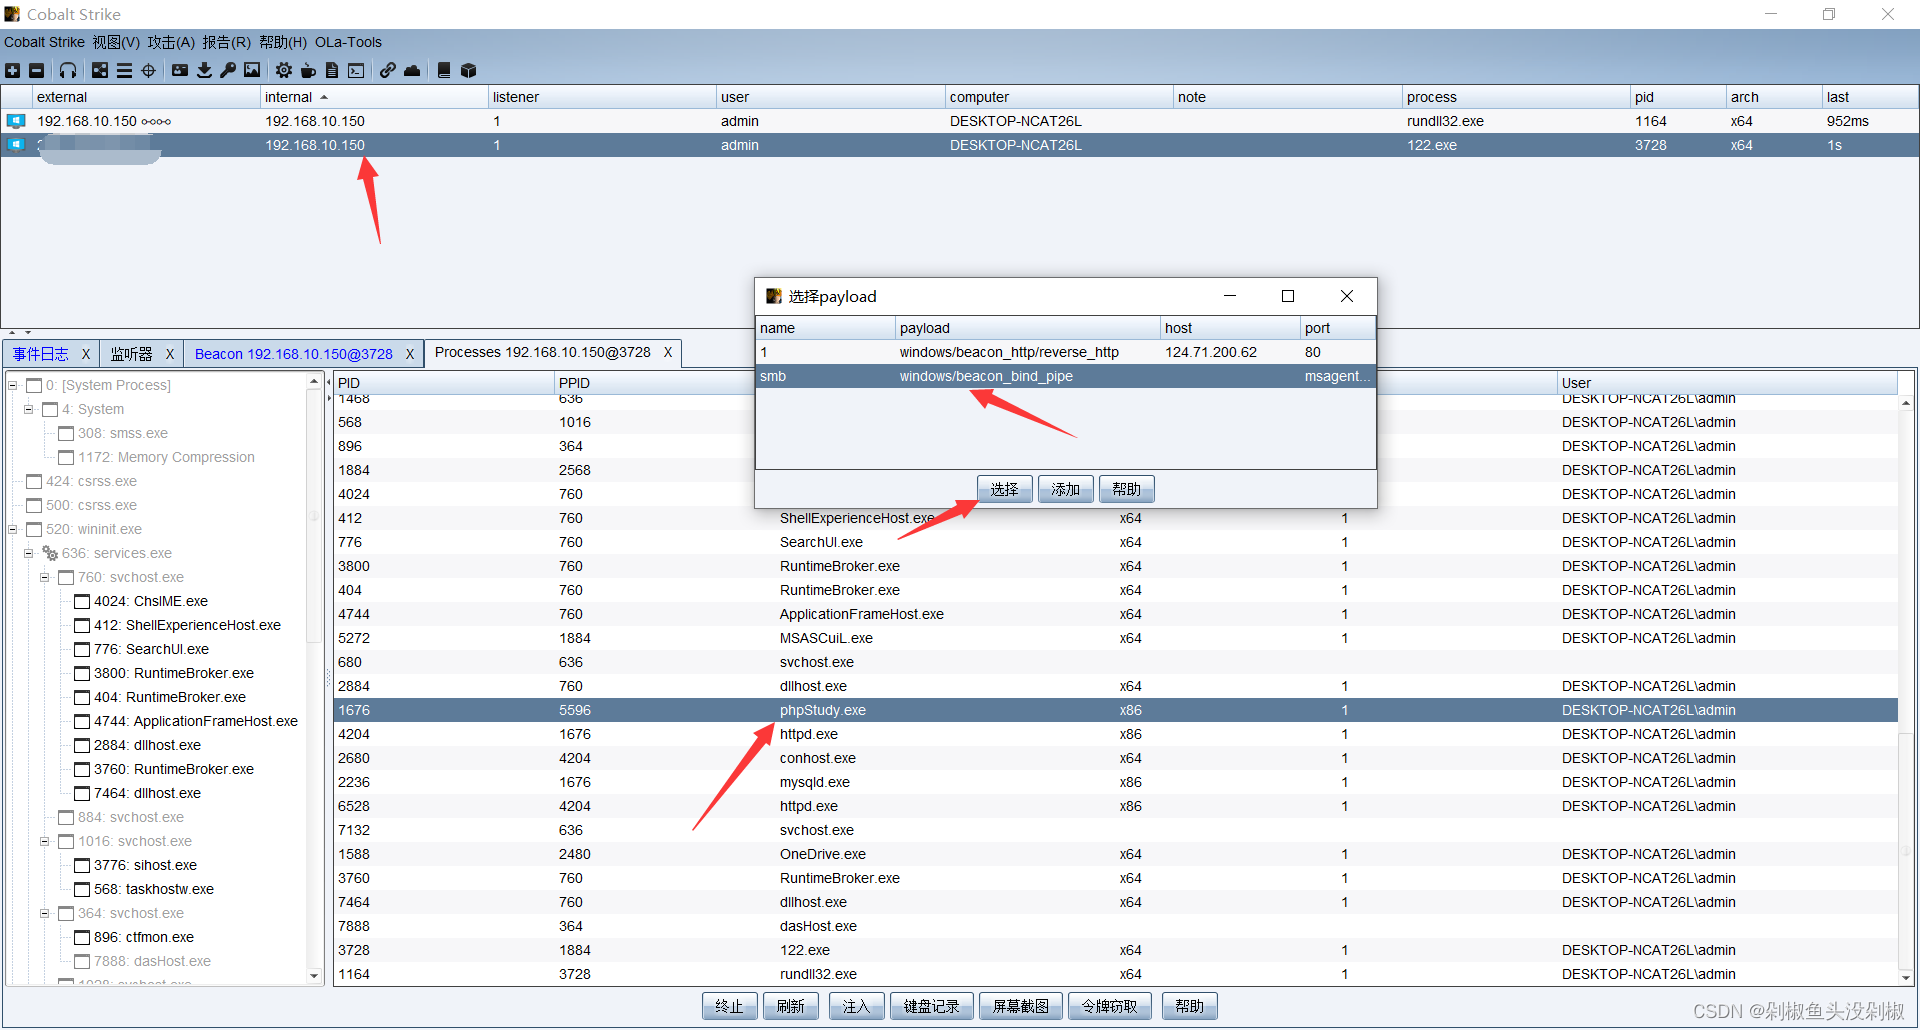Click the 注入 button
1920x1030 pixels.
point(857,1006)
